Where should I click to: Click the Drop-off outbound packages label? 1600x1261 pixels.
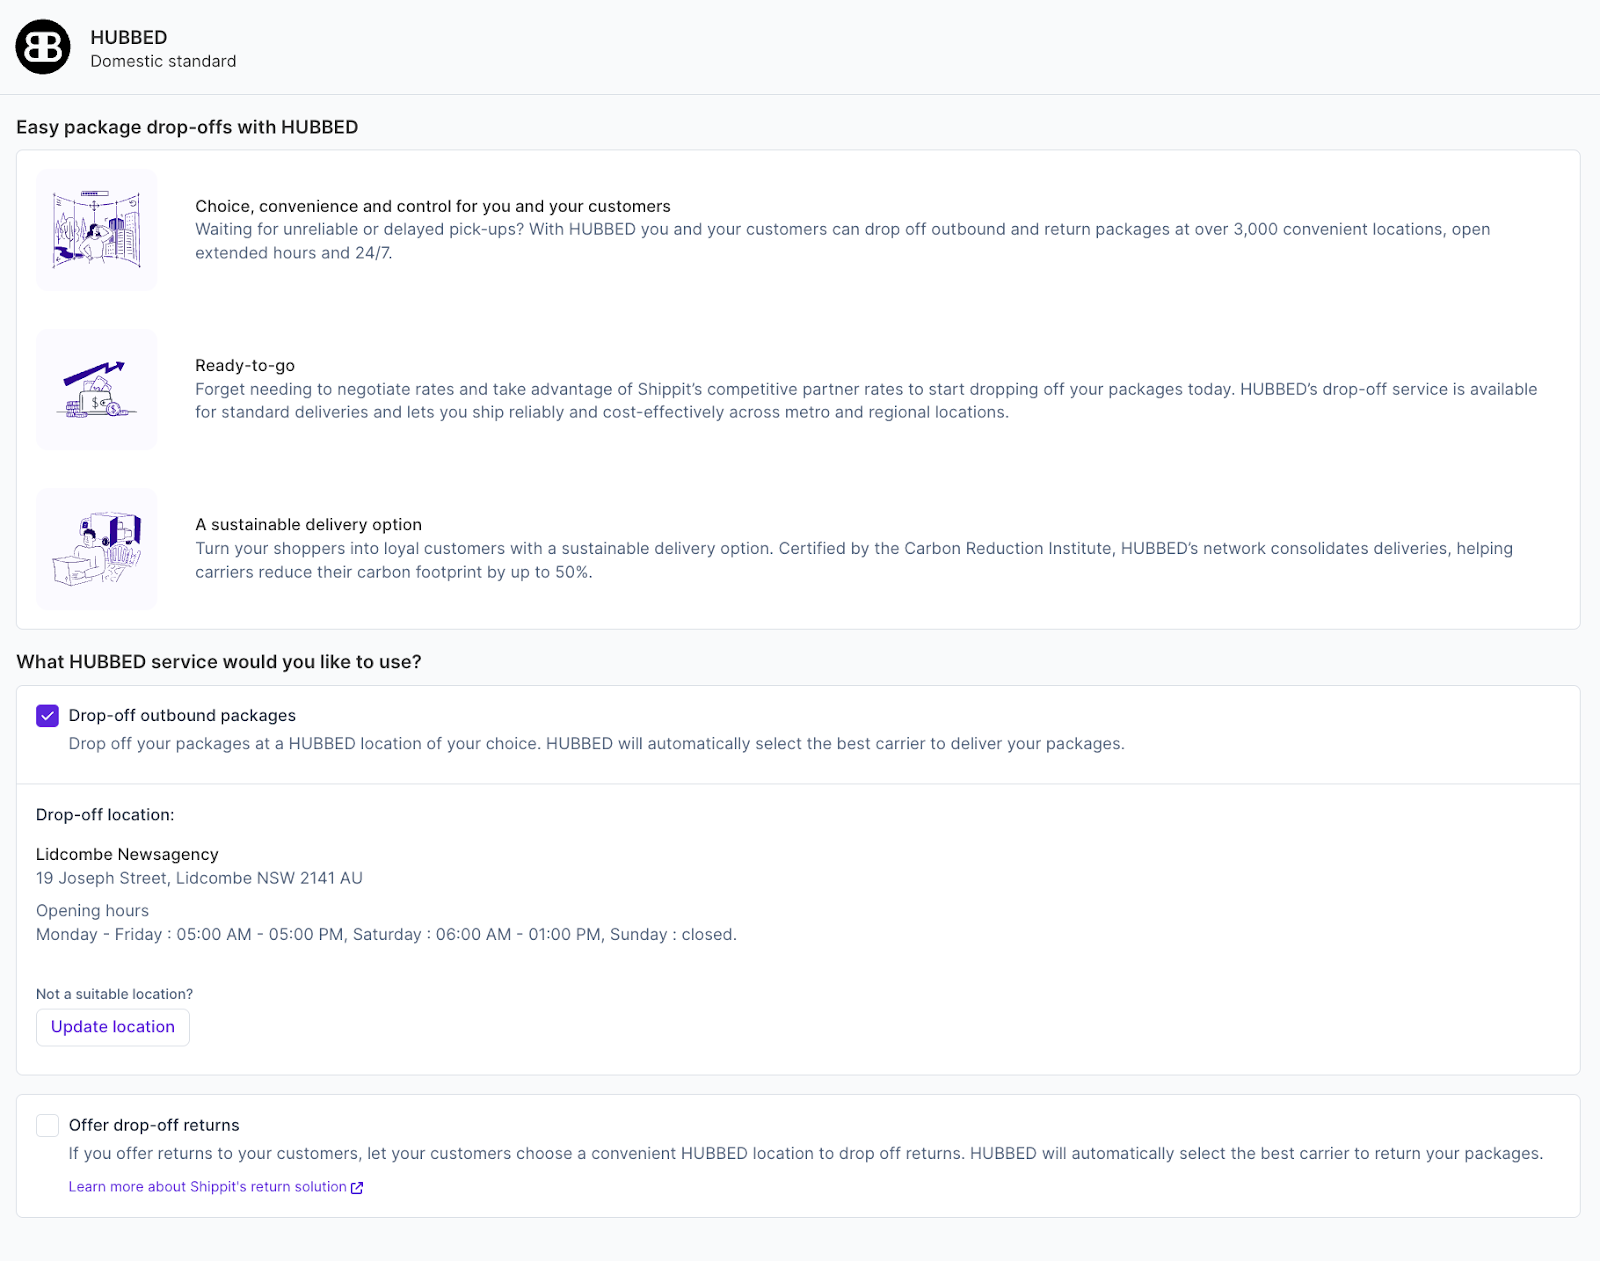point(182,716)
